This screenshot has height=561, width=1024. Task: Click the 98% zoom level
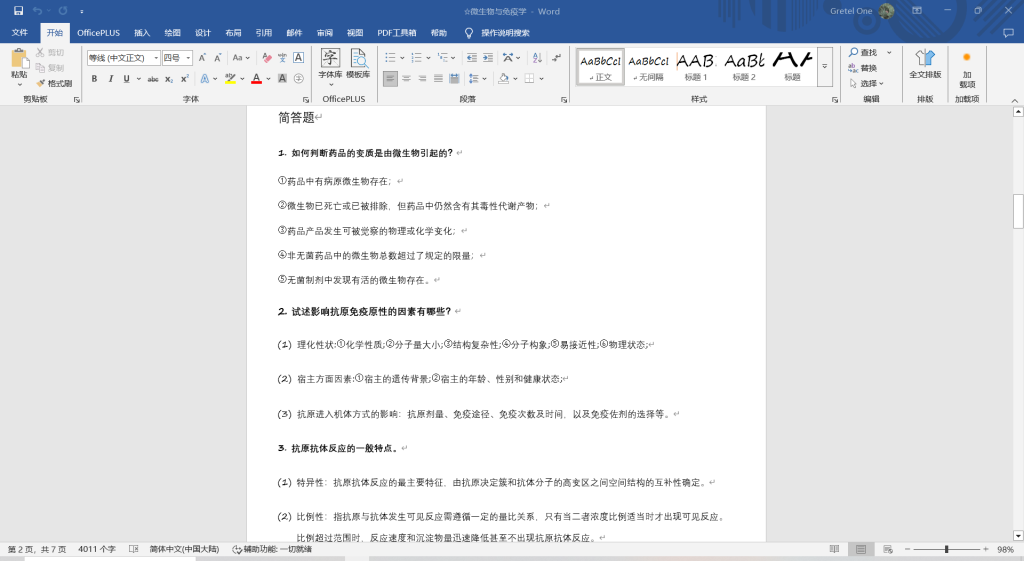click(1005, 549)
